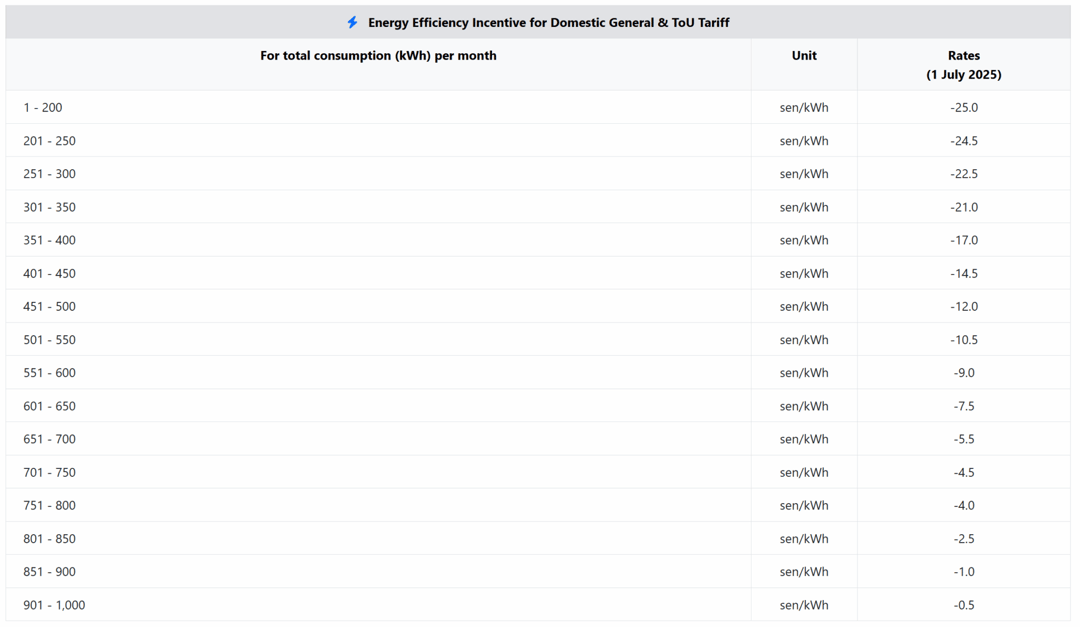This screenshot has width=1080, height=627.
Task: Click the rate value -21.0
Action: coord(964,207)
